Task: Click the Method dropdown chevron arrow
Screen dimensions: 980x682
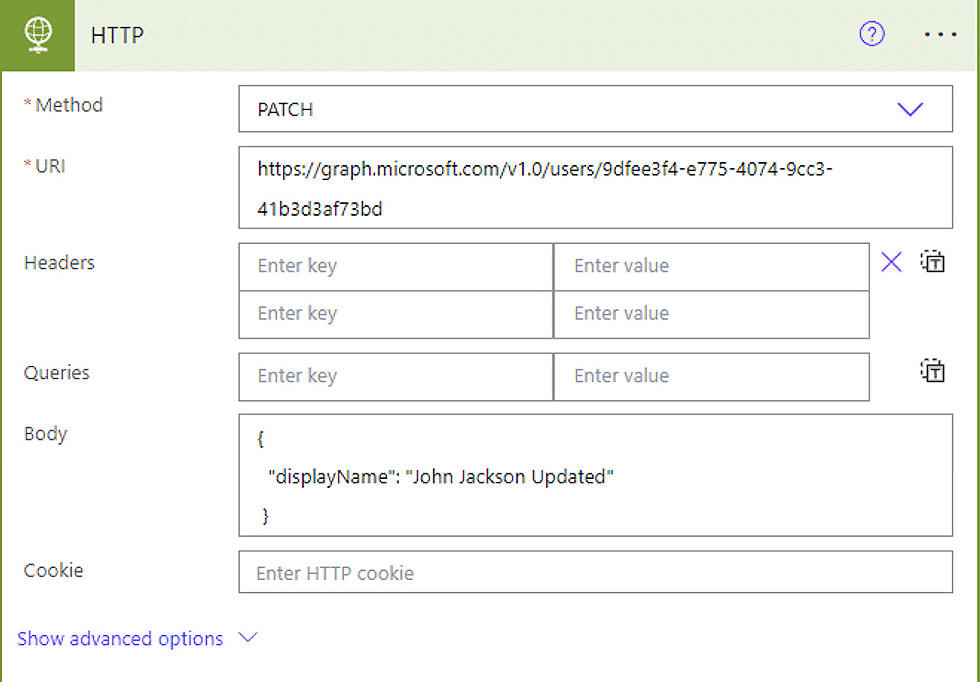Action: 911,109
